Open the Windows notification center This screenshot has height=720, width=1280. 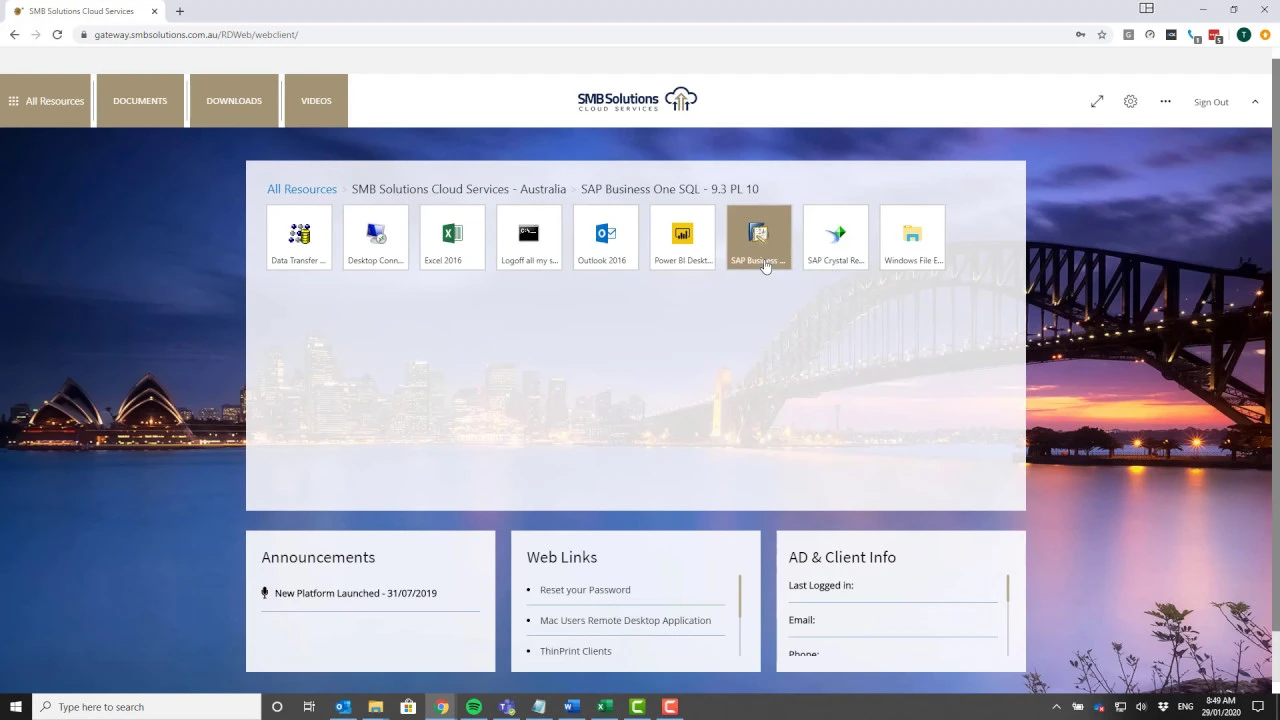[1258, 707]
